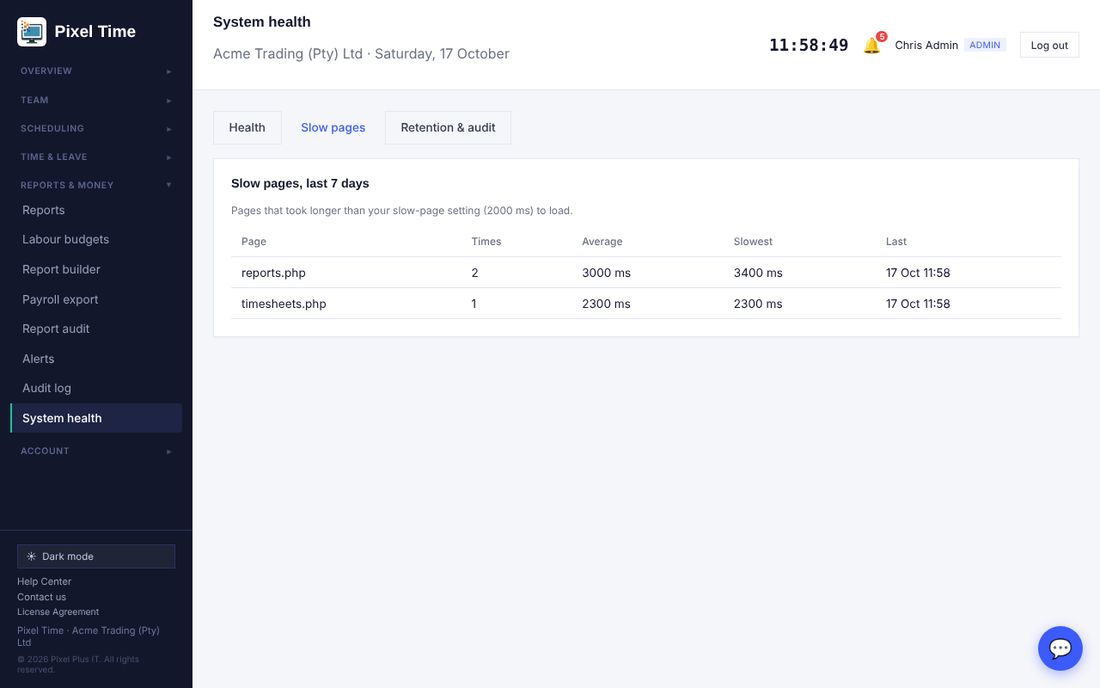Go to Labour budgets
This screenshot has height=688, width=1100.
point(96,240)
